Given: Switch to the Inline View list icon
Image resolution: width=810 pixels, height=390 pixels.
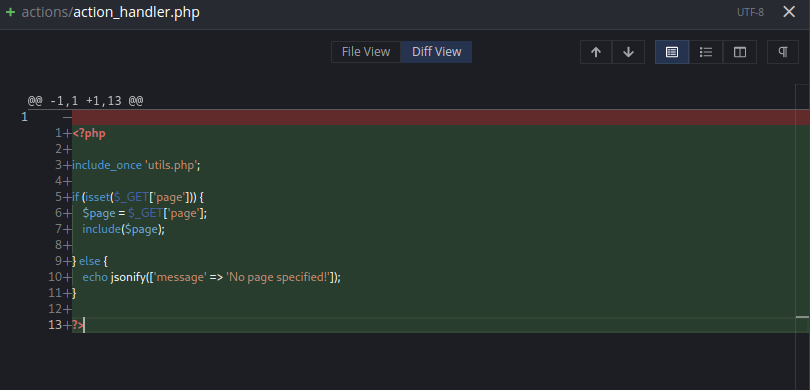Looking at the screenshot, I should point(706,52).
